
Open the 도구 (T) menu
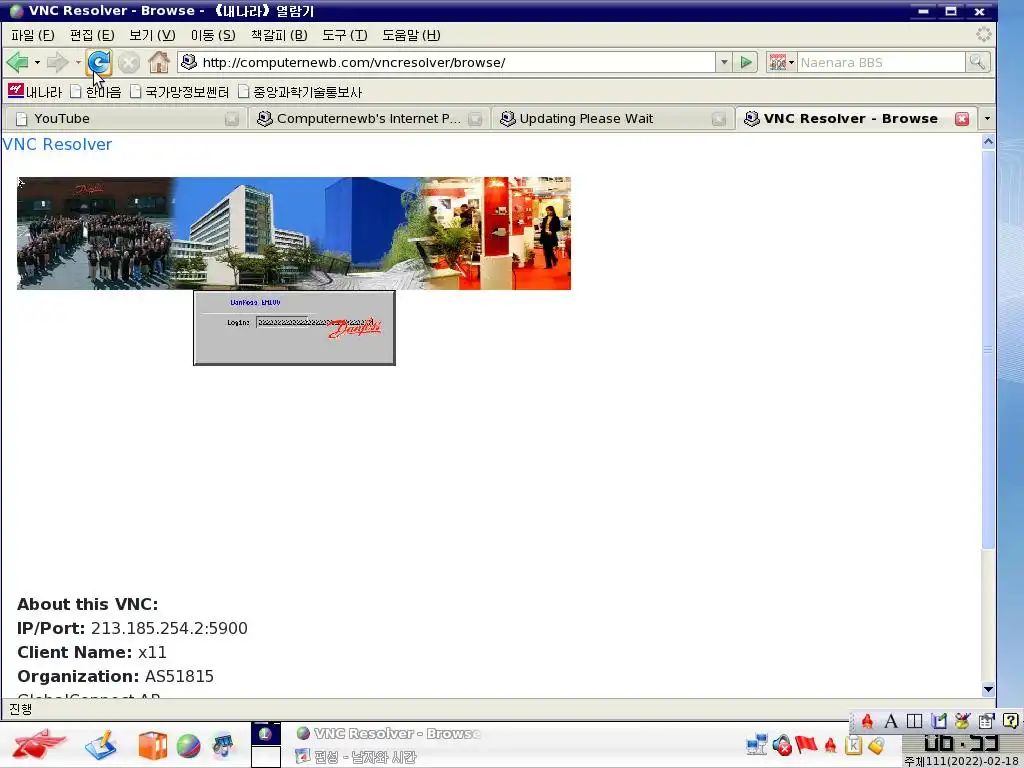[x=344, y=35]
